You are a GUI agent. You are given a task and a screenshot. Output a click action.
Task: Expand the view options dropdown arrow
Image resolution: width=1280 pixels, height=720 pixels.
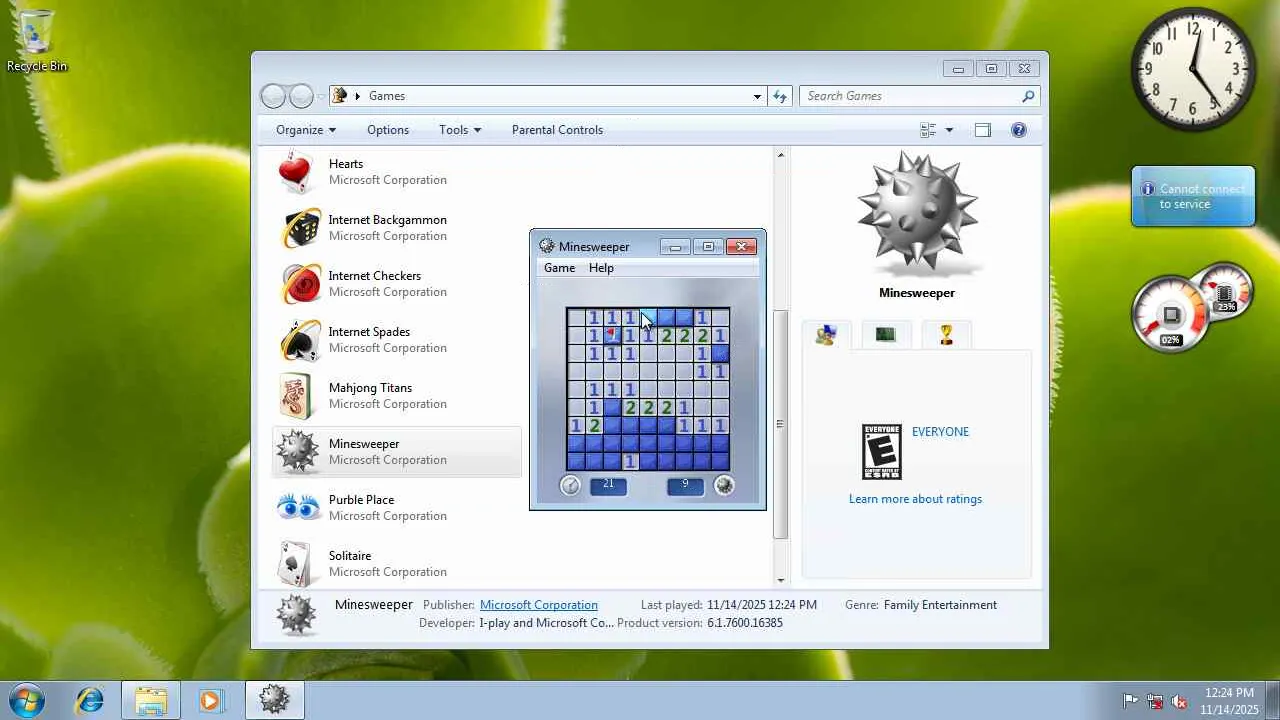click(x=949, y=130)
